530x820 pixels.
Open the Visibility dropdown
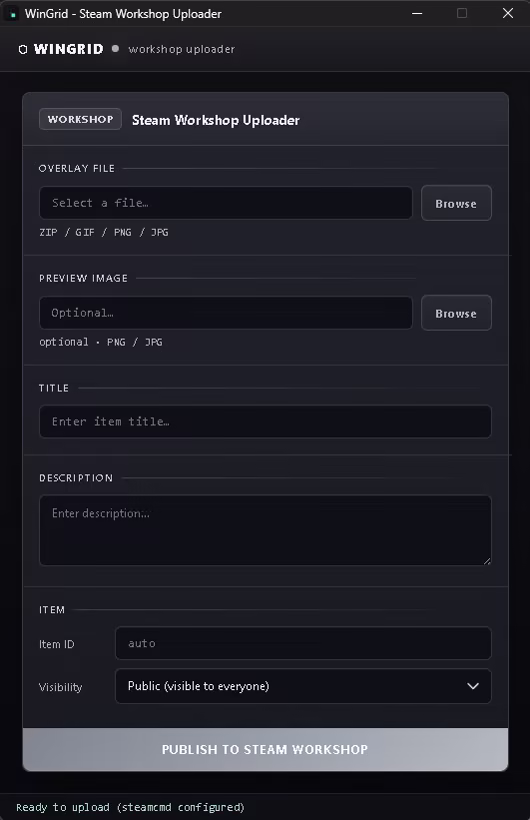[303, 686]
